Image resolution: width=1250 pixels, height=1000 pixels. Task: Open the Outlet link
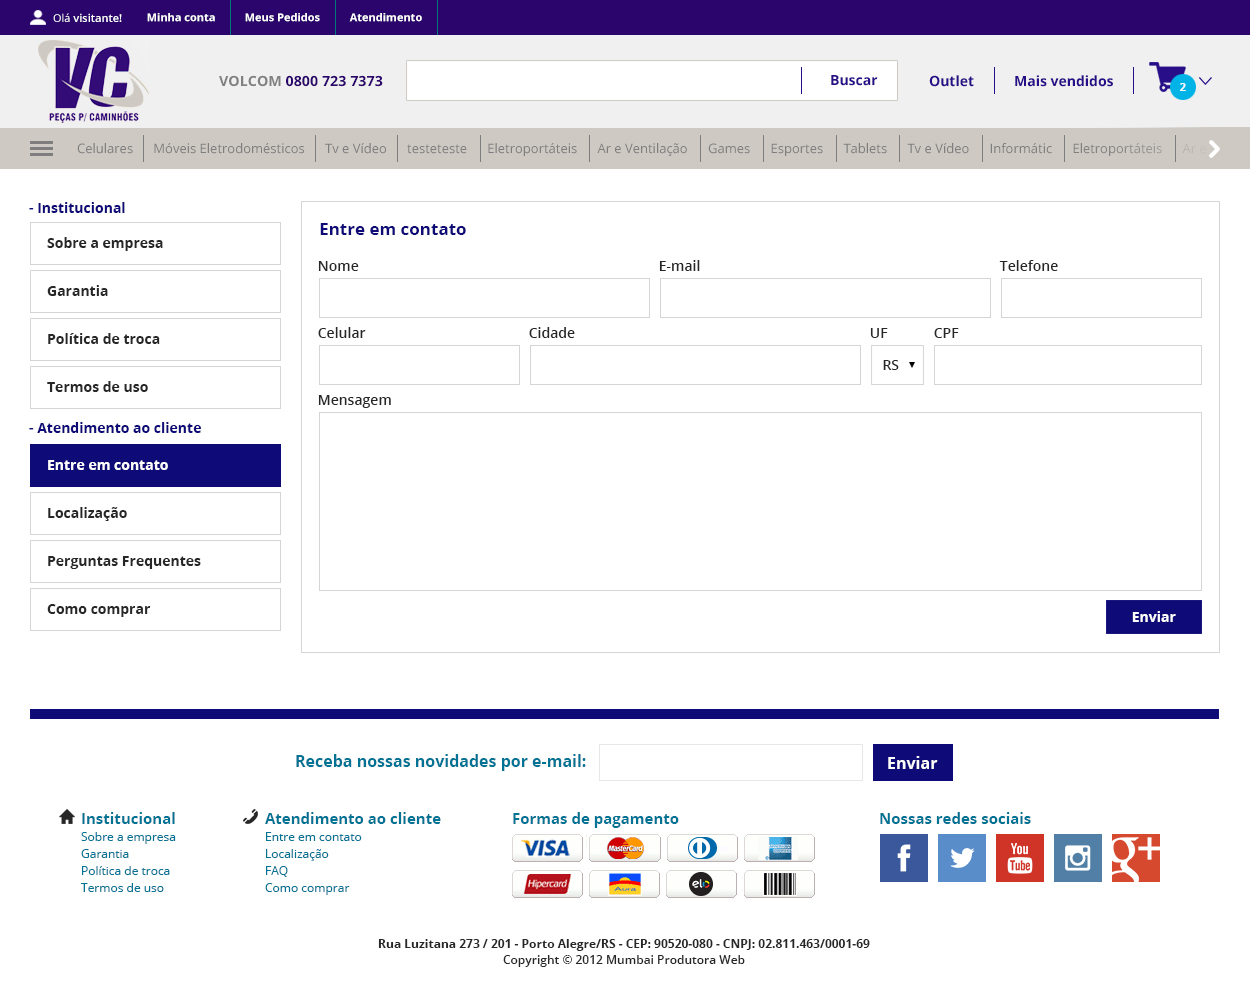click(x=950, y=81)
